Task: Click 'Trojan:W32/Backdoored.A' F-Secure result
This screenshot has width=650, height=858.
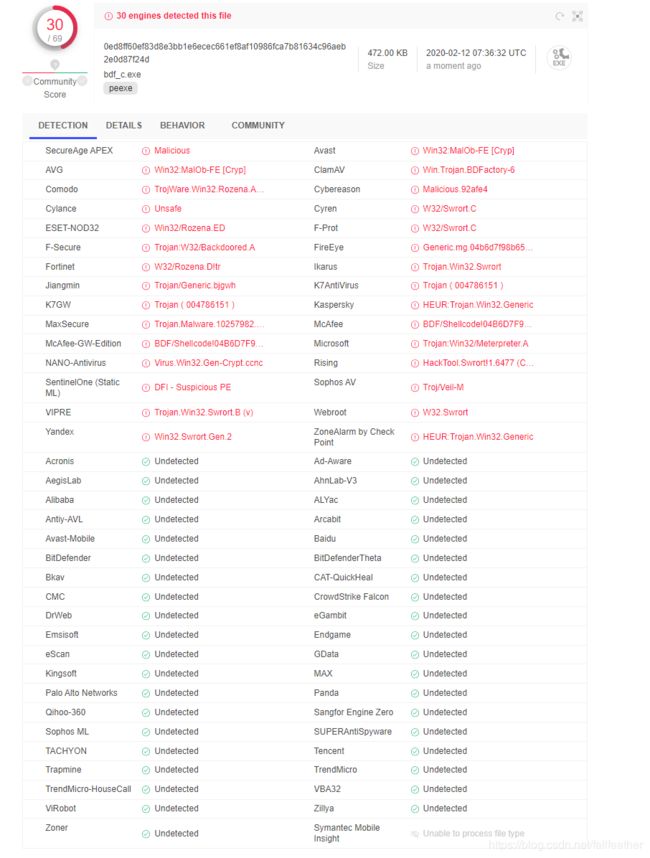Action: tap(205, 247)
